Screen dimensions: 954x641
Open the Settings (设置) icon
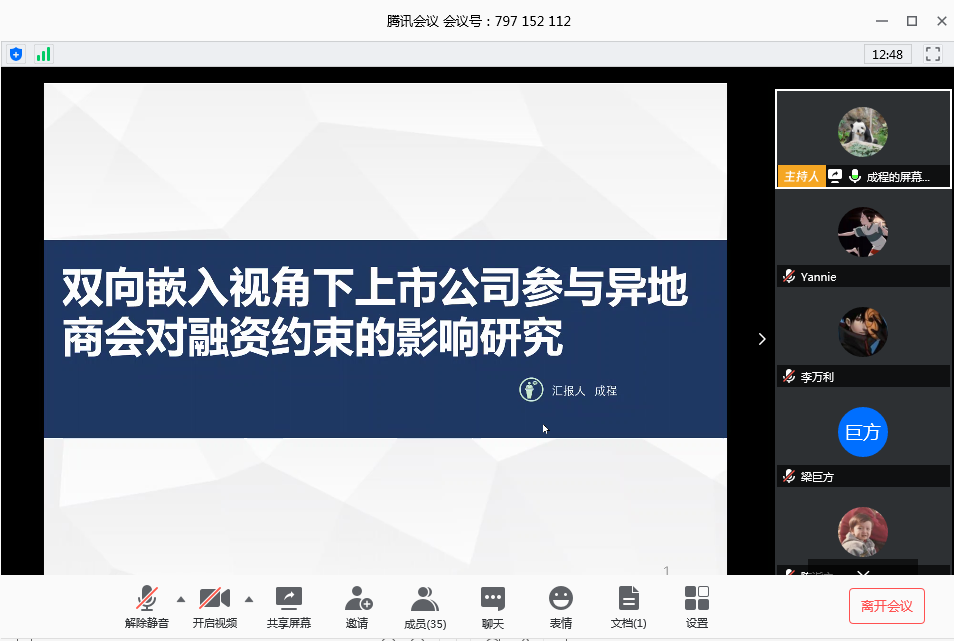[697, 600]
